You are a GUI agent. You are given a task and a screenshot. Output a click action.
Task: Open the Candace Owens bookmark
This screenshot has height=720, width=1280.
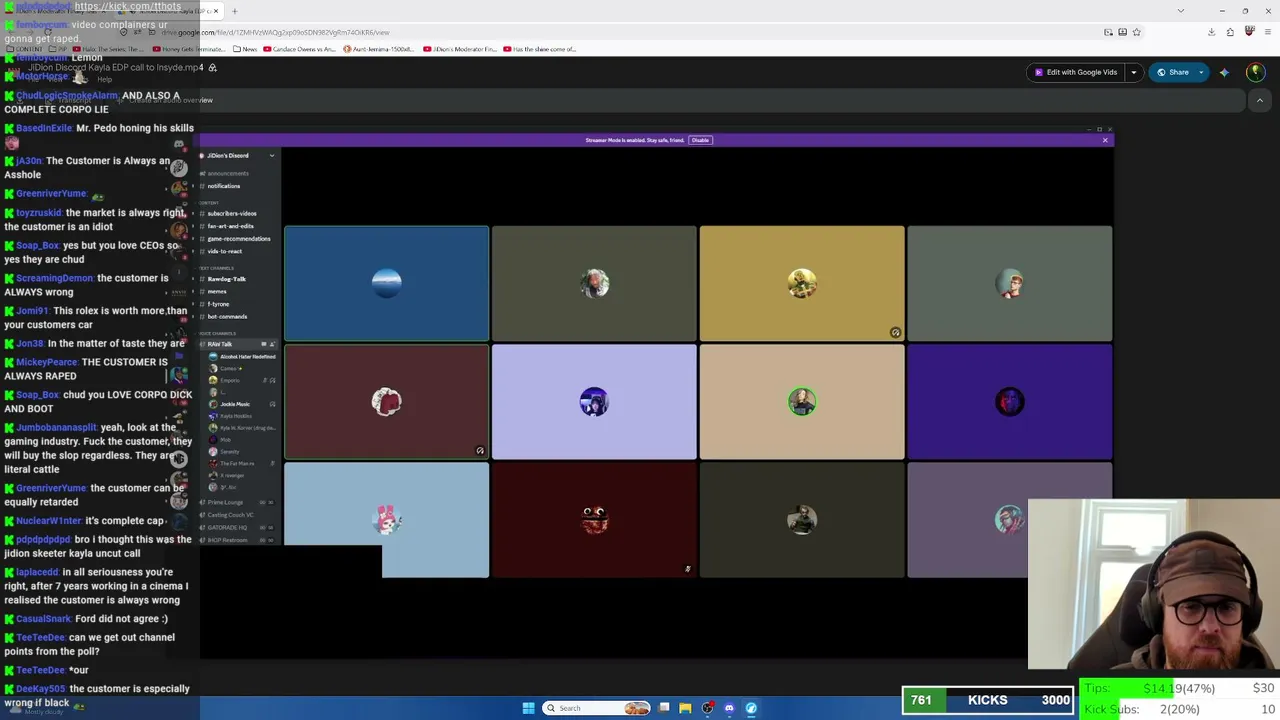coord(300,49)
